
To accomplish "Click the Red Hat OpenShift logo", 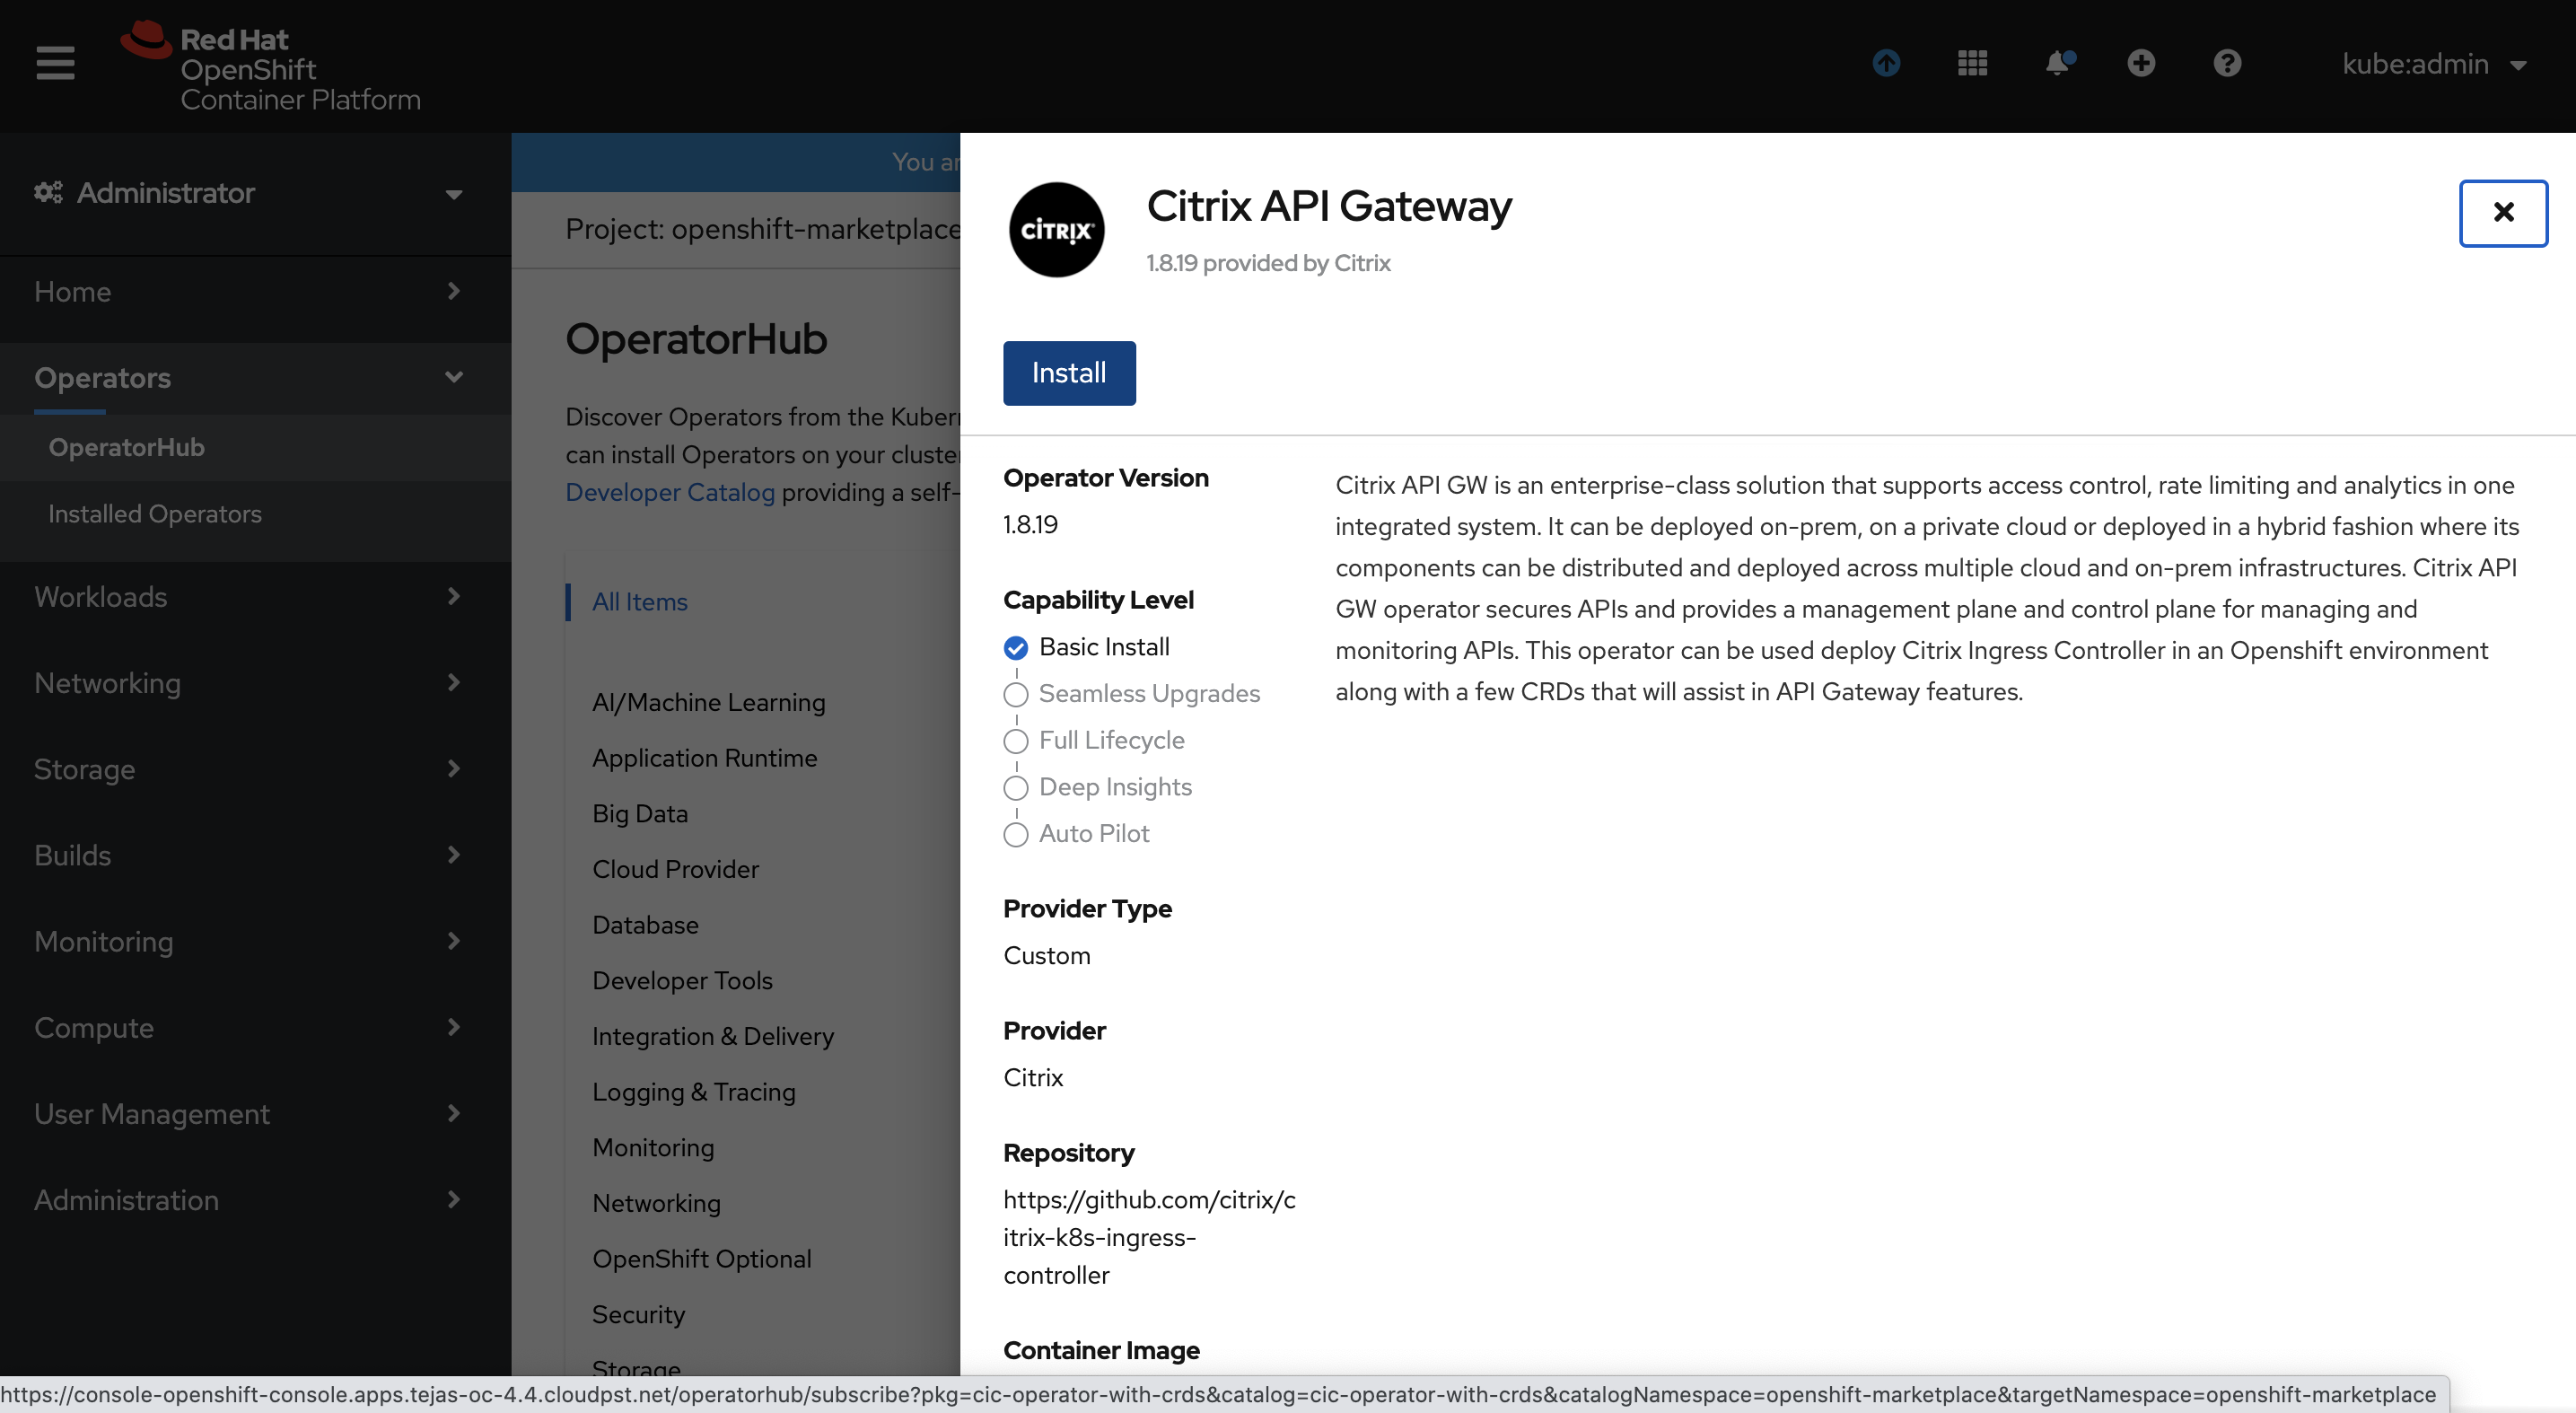I will [272, 68].
